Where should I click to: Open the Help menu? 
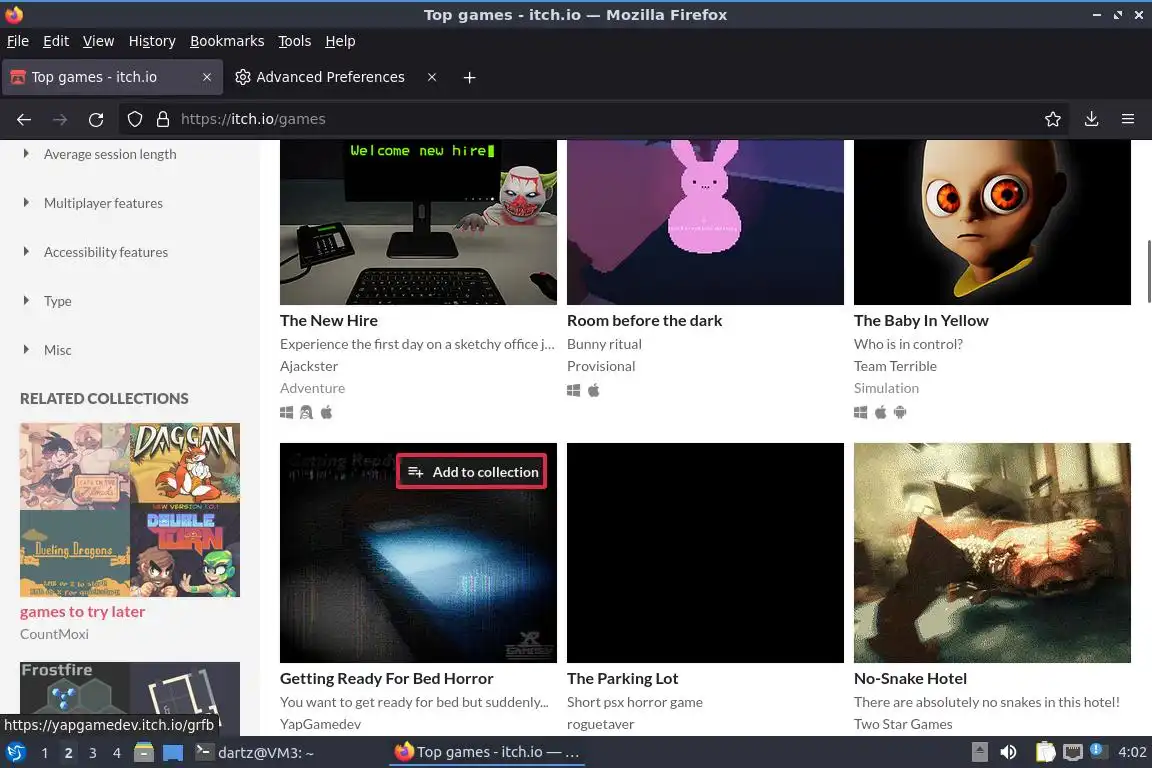340,41
